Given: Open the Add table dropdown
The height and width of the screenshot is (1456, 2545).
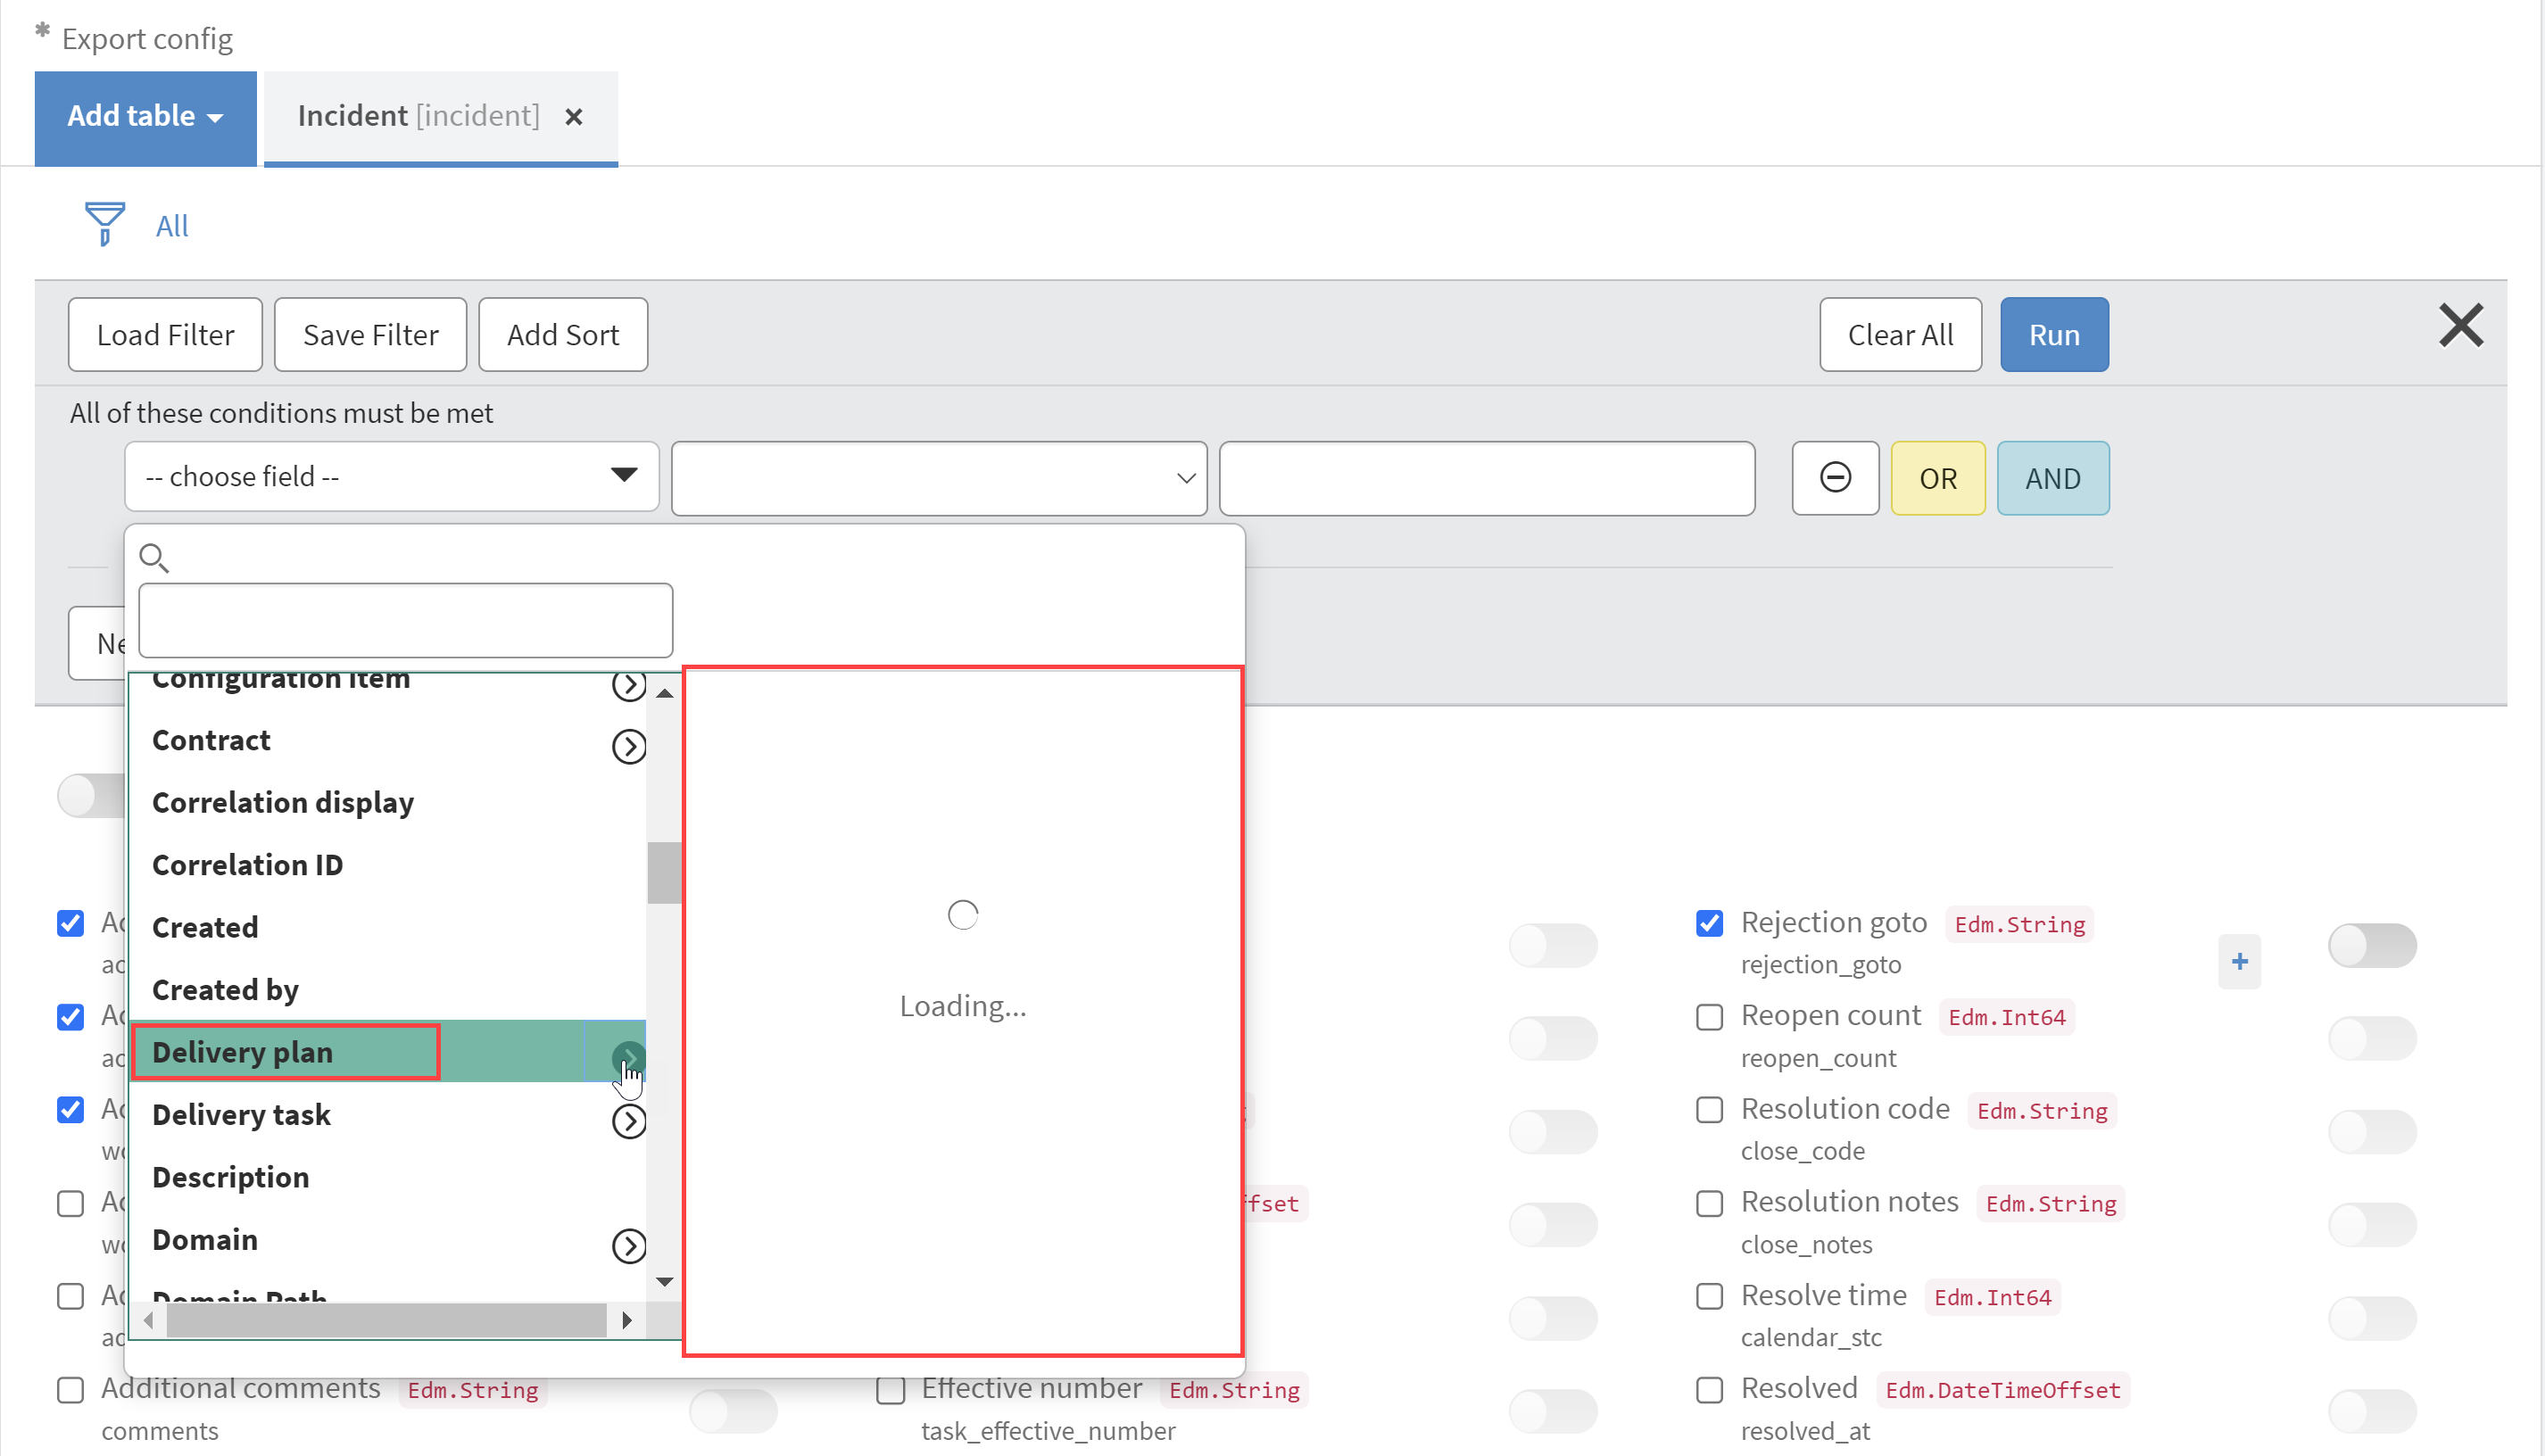Looking at the screenshot, I should [145, 117].
